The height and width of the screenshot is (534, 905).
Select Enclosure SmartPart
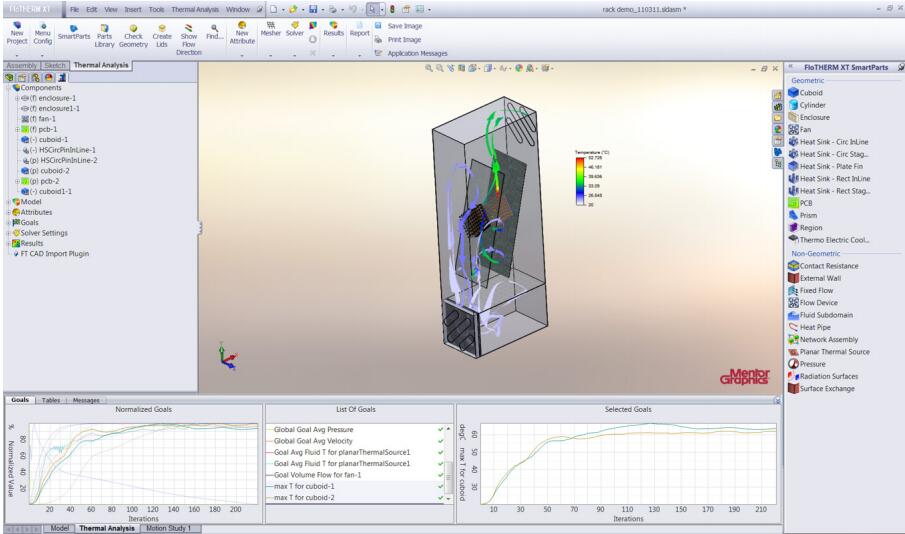pyautogui.click(x=809, y=117)
